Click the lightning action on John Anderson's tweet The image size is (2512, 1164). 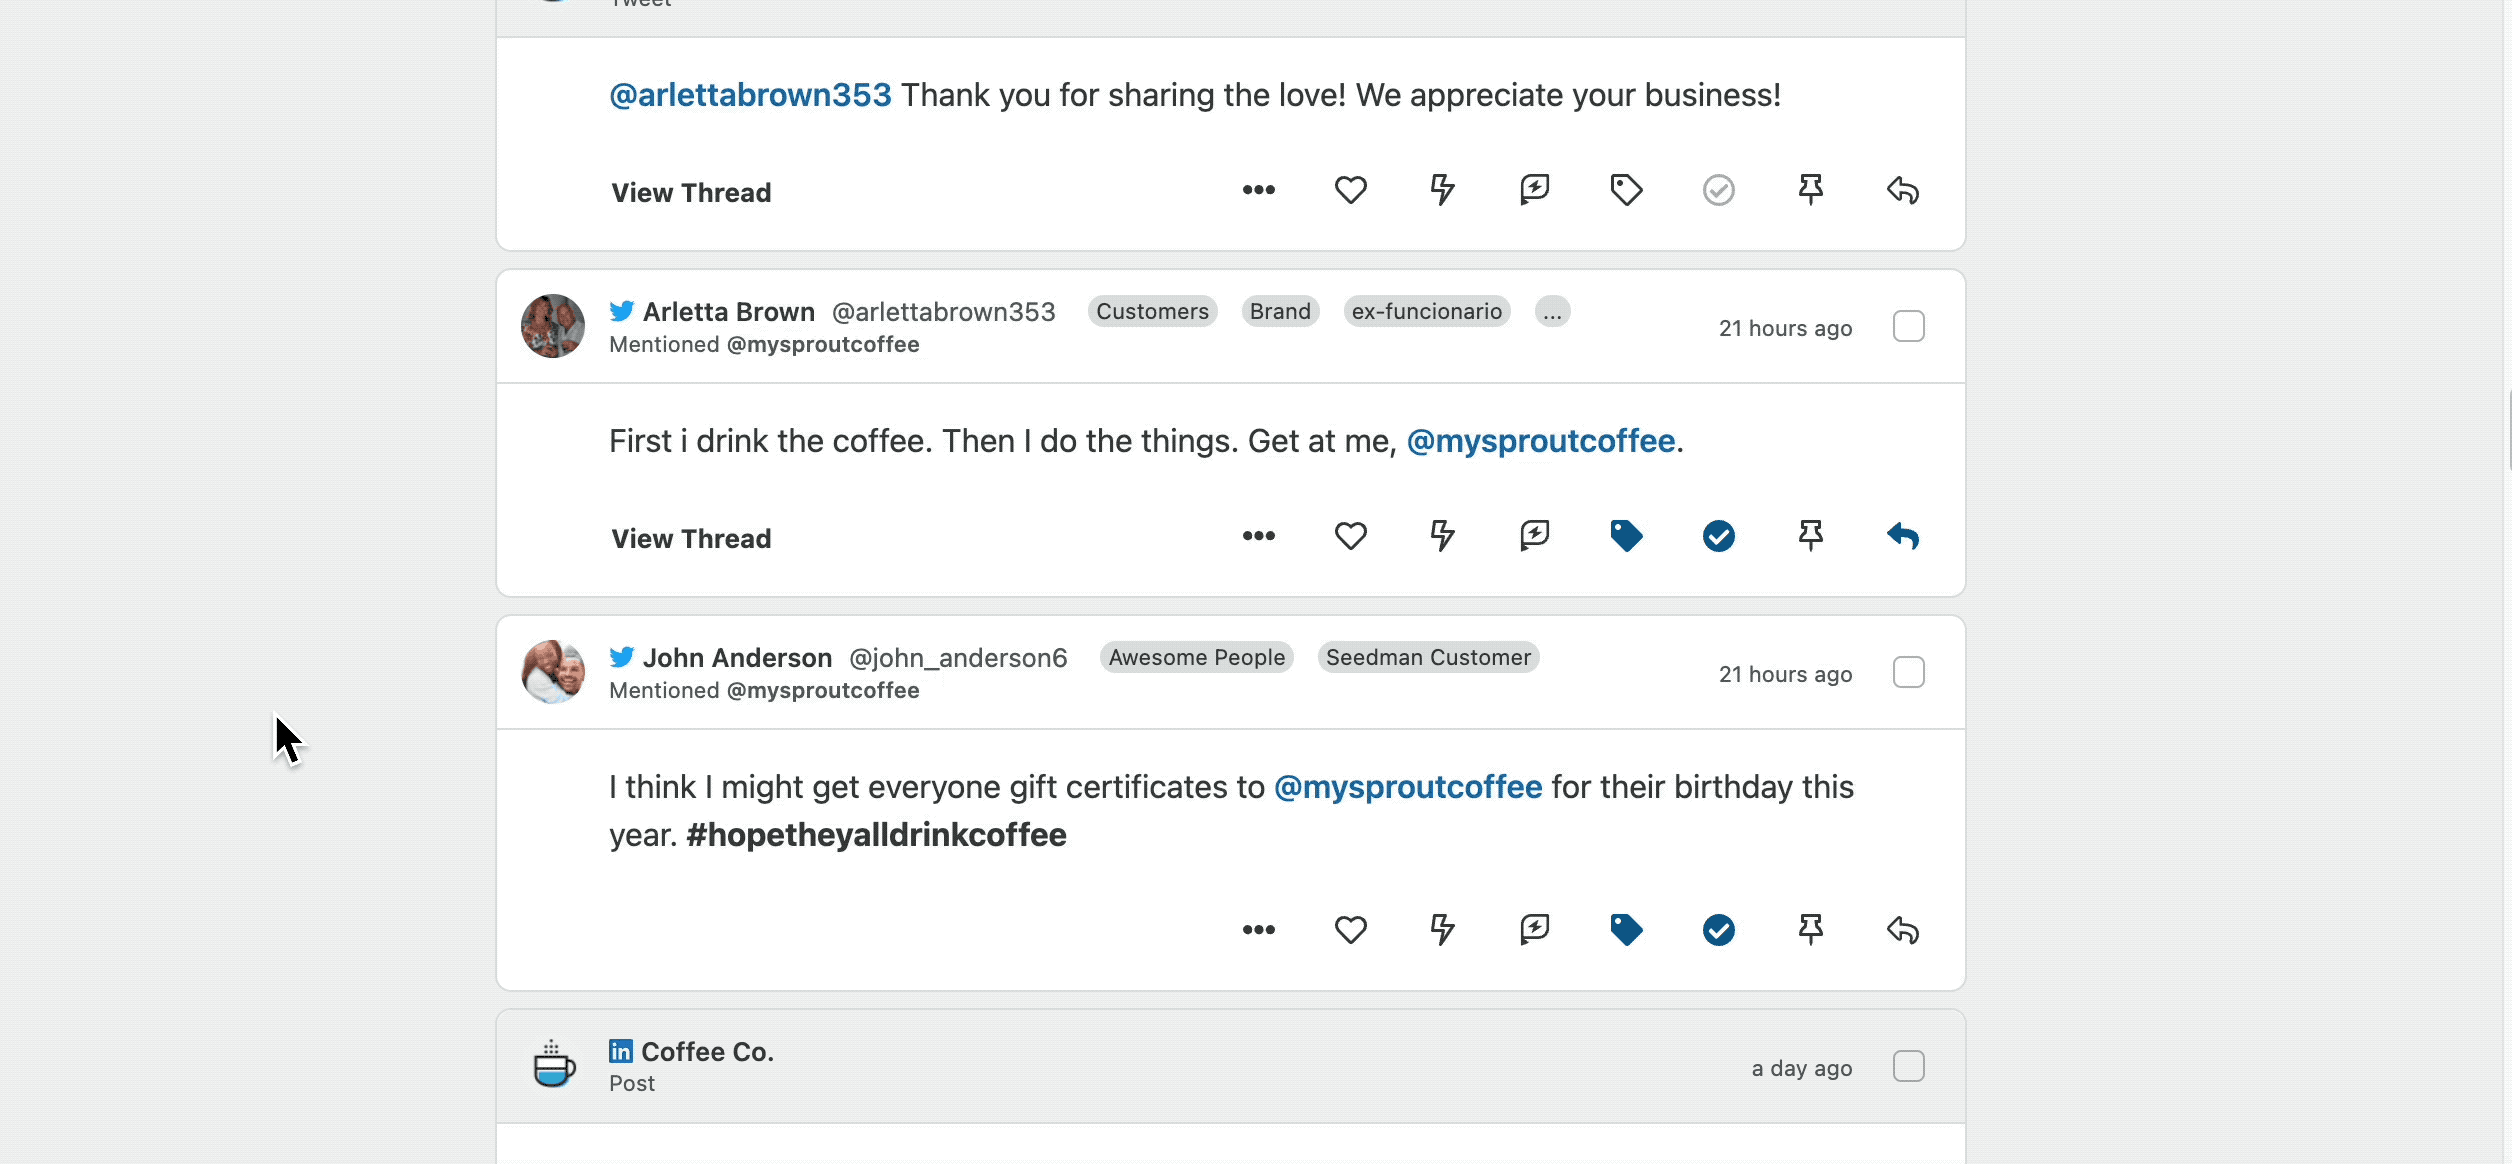(x=1442, y=930)
